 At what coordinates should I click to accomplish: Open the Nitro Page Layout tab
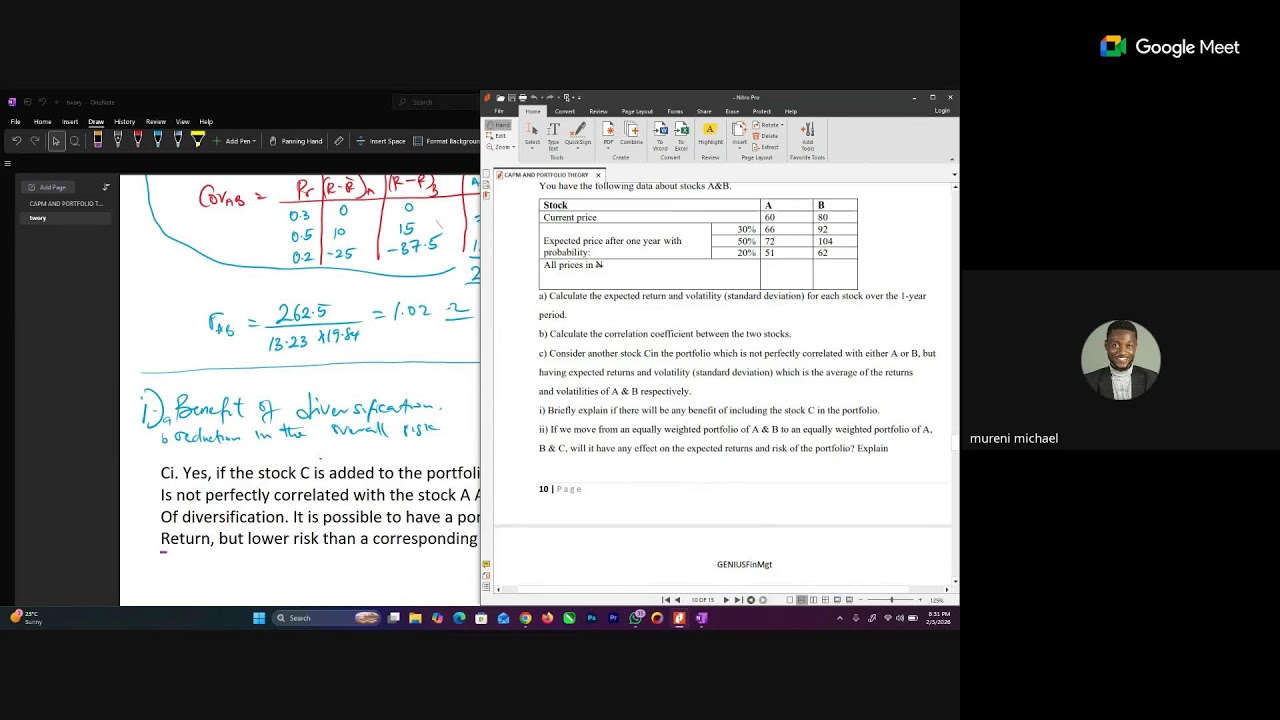point(637,111)
